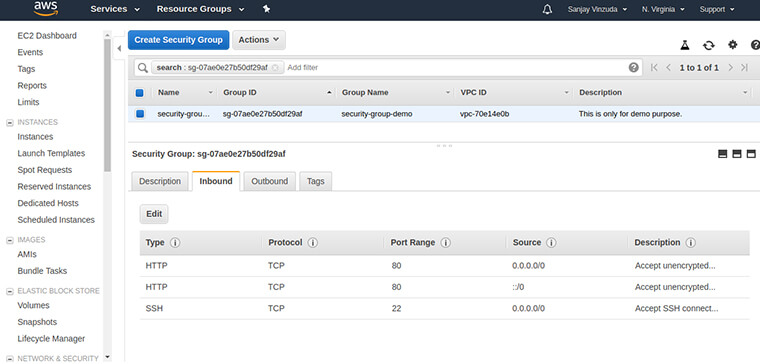Click Create Security Group button

[x=178, y=40]
